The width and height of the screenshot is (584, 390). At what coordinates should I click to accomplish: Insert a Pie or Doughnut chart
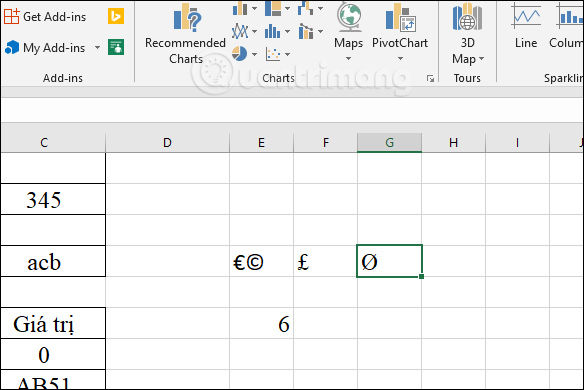pyautogui.click(x=239, y=54)
